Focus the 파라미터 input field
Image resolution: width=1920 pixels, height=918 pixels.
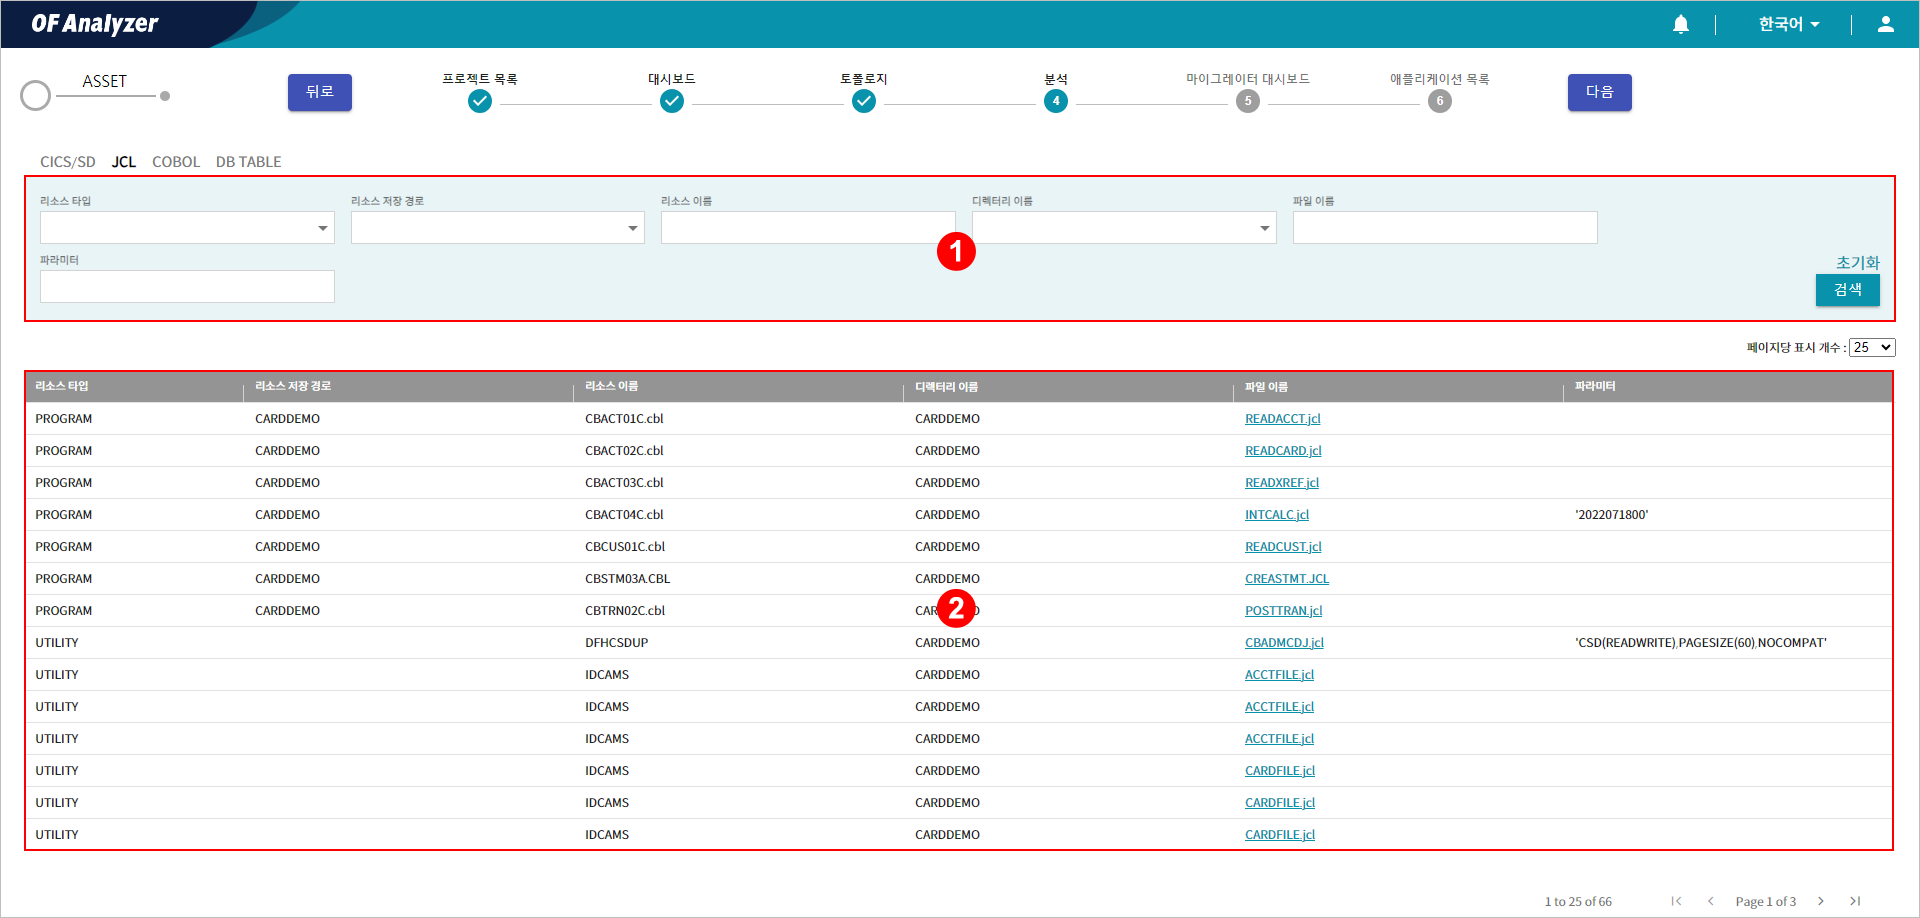click(x=187, y=287)
